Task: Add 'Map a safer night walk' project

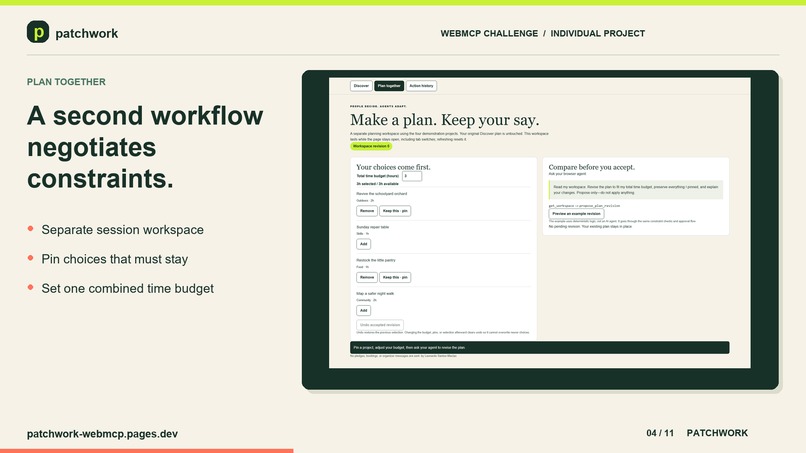Action: 363,310
